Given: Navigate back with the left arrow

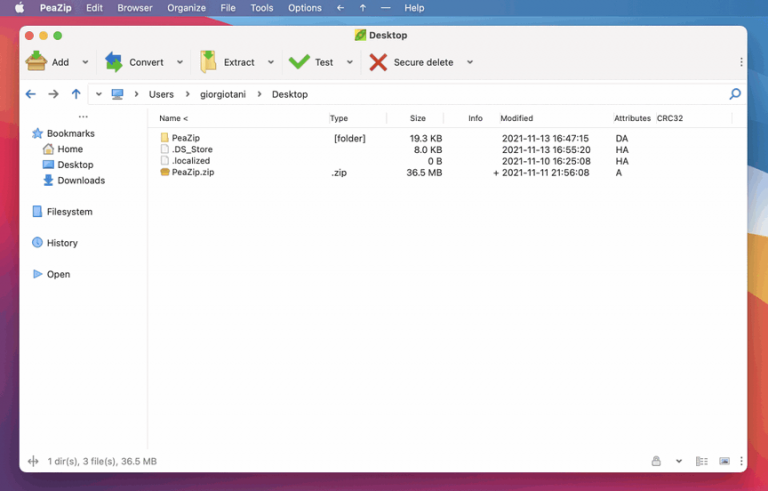Looking at the screenshot, I should coord(30,94).
